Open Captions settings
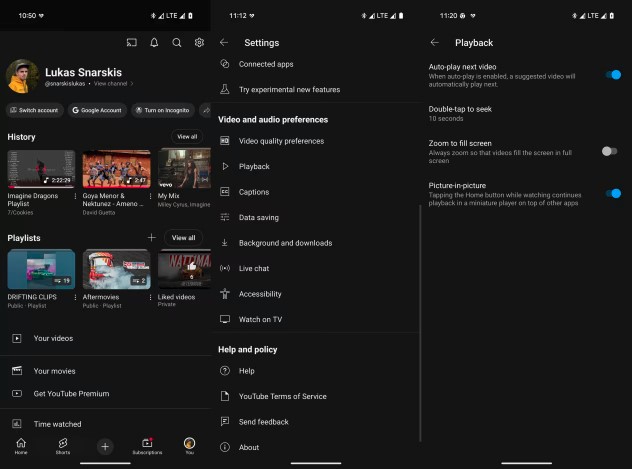 coord(316,192)
